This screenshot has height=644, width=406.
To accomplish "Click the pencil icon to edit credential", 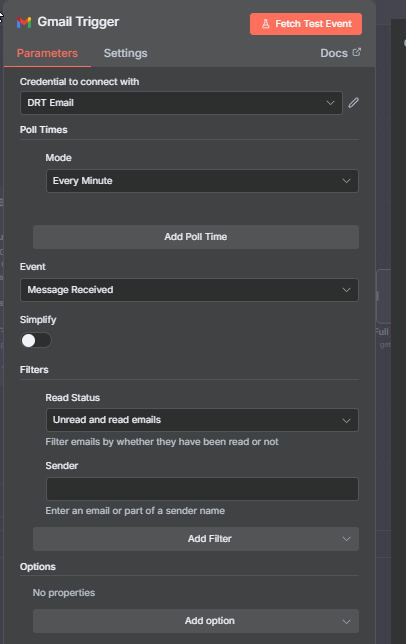I will point(353,103).
